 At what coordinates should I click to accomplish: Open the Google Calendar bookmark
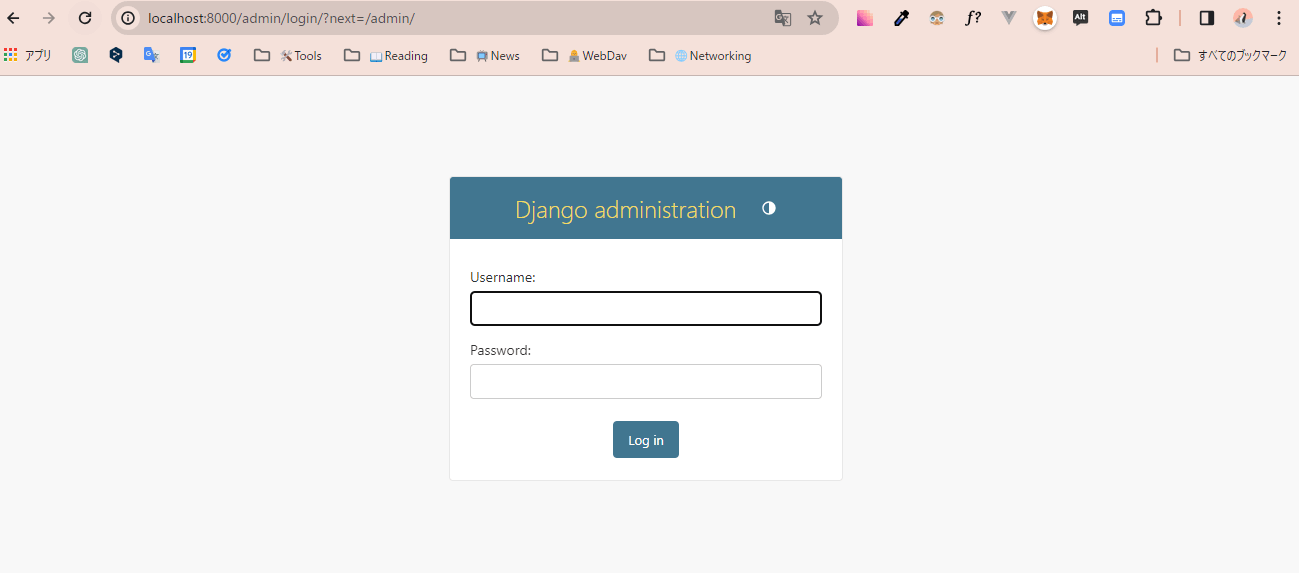tap(188, 56)
